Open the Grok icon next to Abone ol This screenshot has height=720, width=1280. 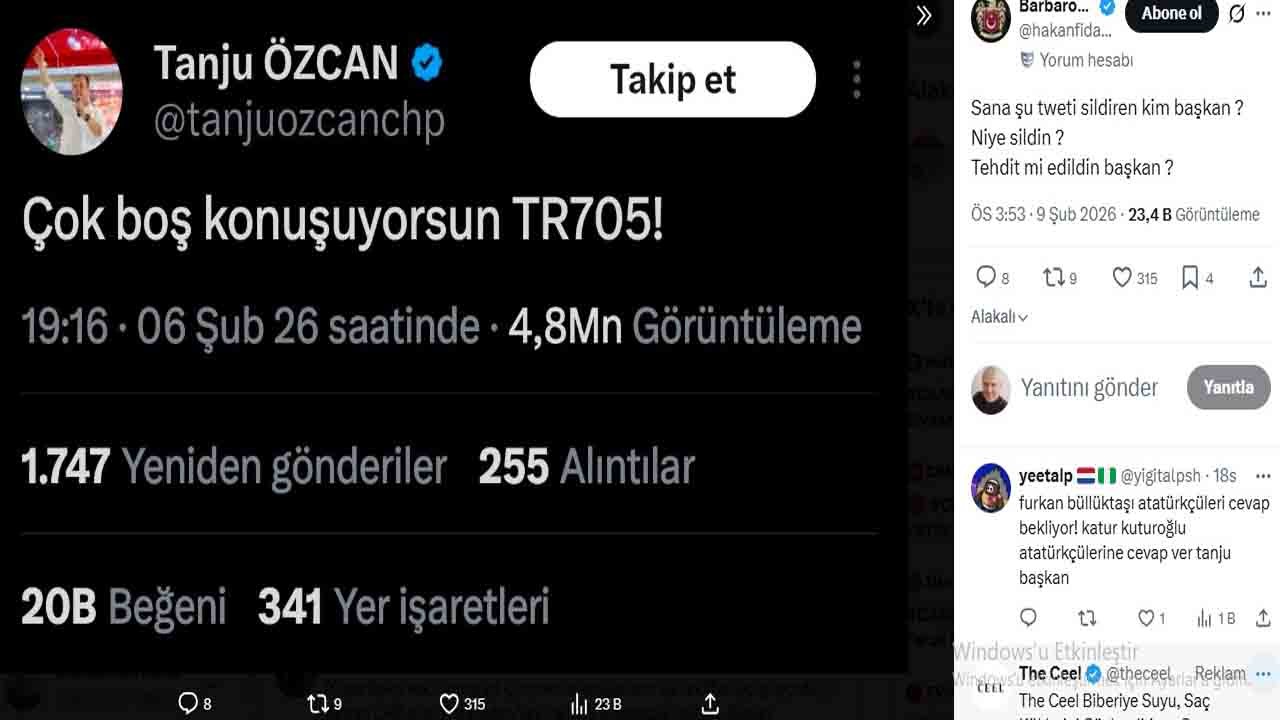click(x=1237, y=14)
